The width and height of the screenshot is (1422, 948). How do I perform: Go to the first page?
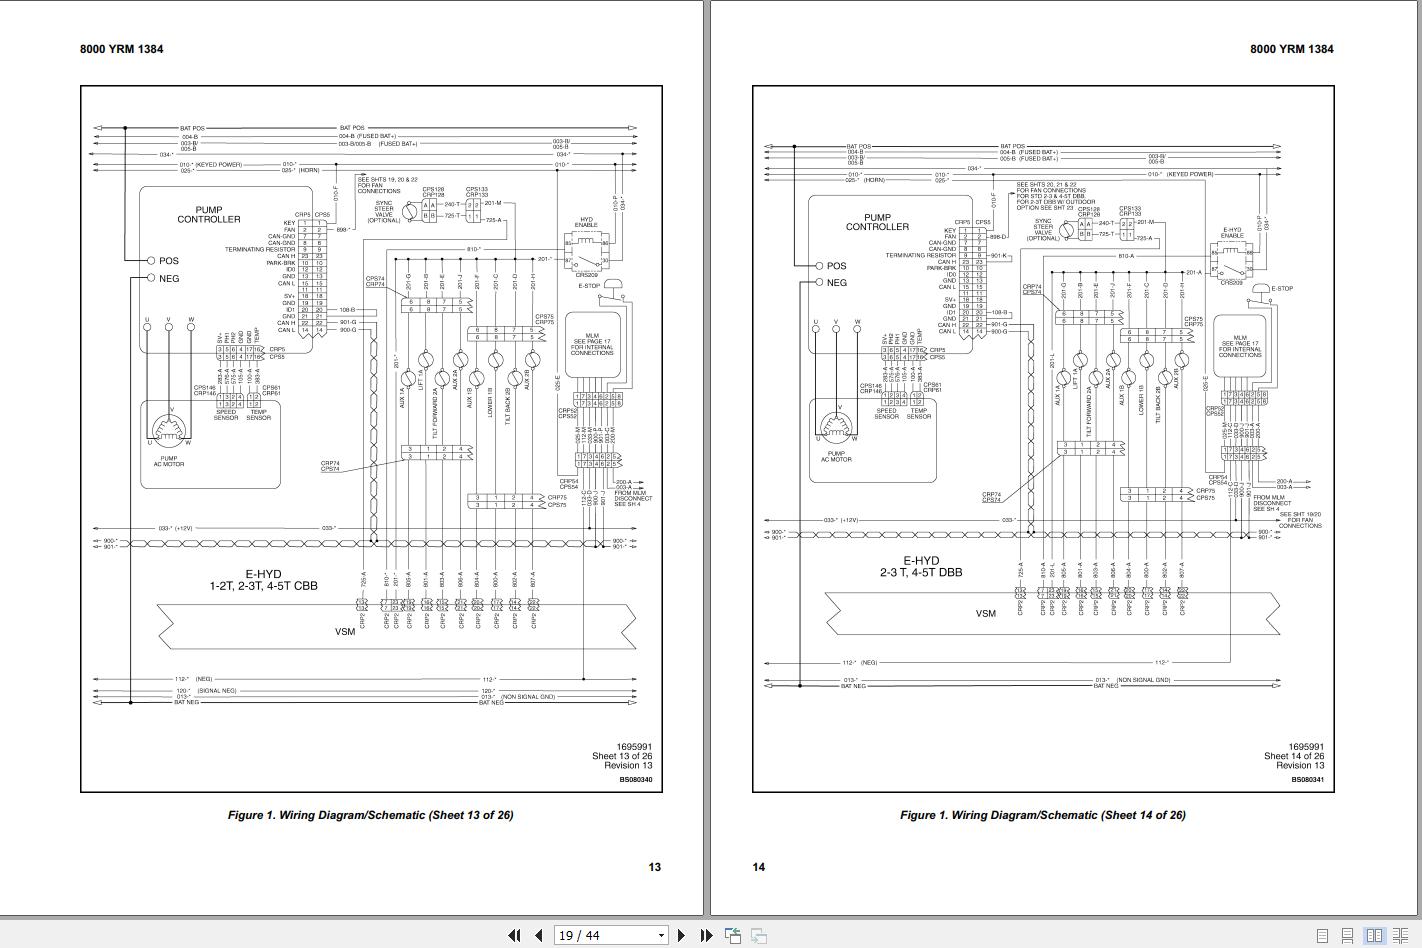pos(514,935)
